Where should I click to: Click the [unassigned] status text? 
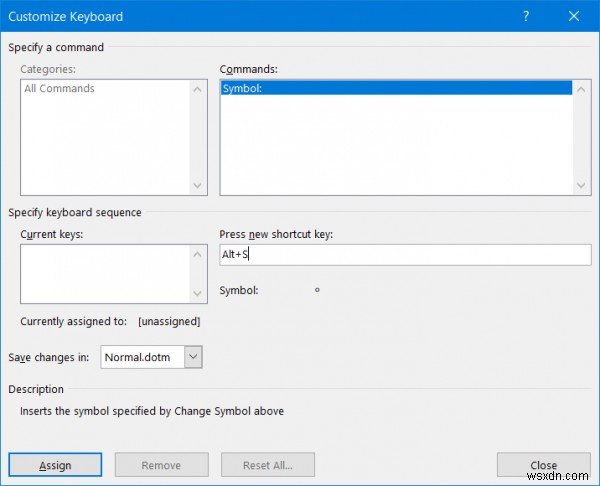coord(169,321)
